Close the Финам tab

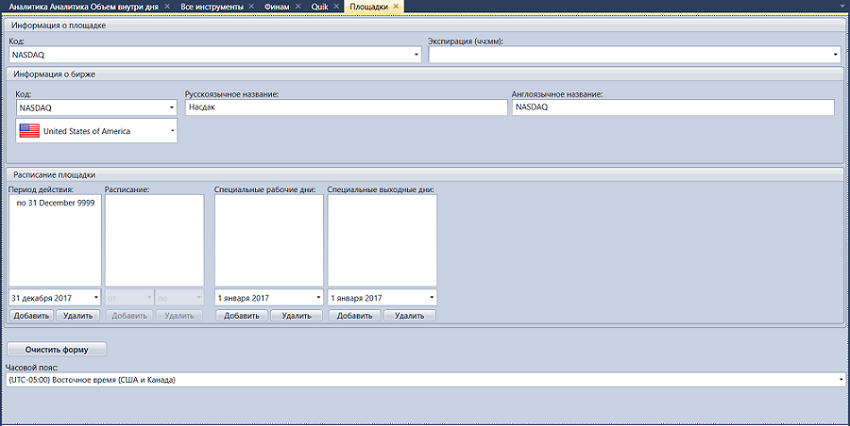pyautogui.click(x=298, y=7)
